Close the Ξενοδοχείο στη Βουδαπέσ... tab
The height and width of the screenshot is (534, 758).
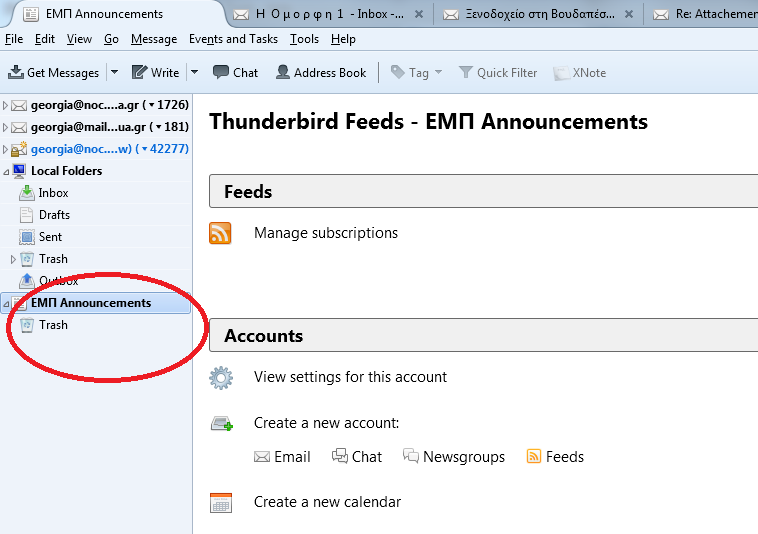(x=629, y=14)
